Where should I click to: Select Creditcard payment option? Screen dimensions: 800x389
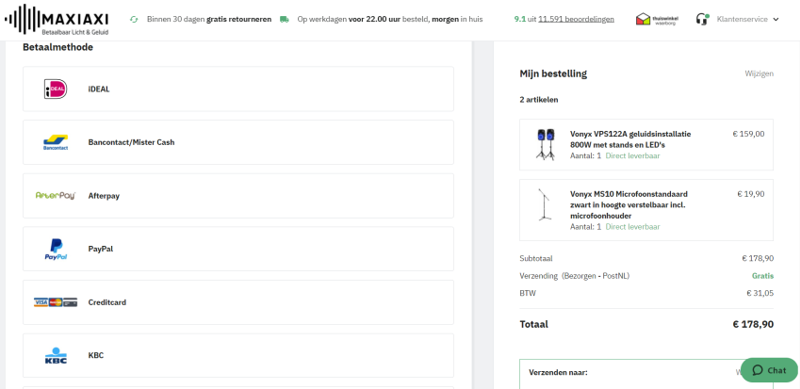[x=238, y=302]
